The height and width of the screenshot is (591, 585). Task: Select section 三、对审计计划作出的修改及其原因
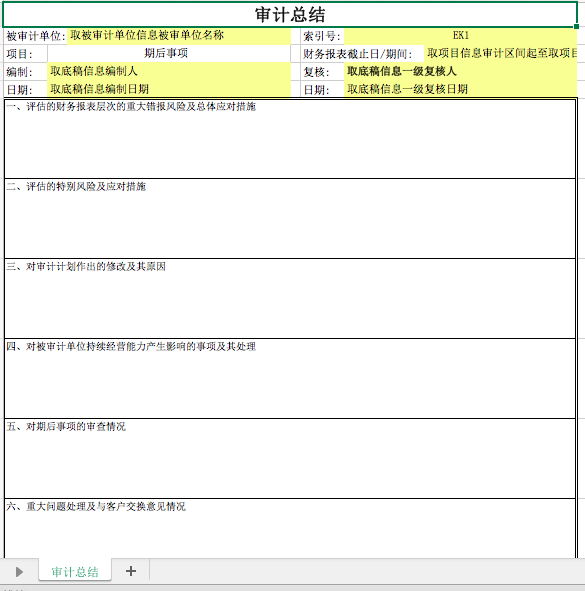290,299
